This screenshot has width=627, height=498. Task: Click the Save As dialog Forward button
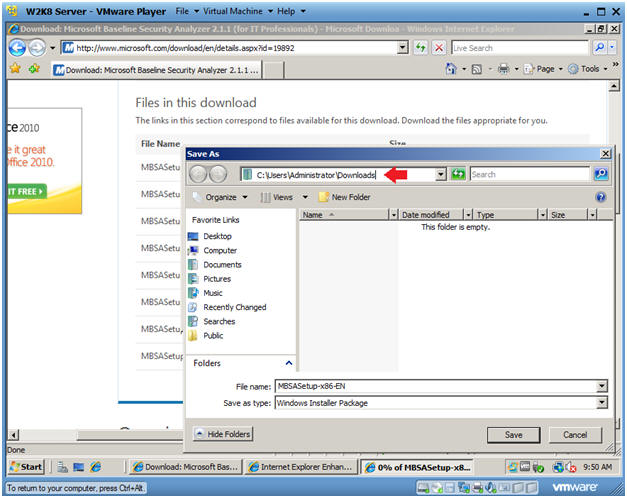point(218,174)
